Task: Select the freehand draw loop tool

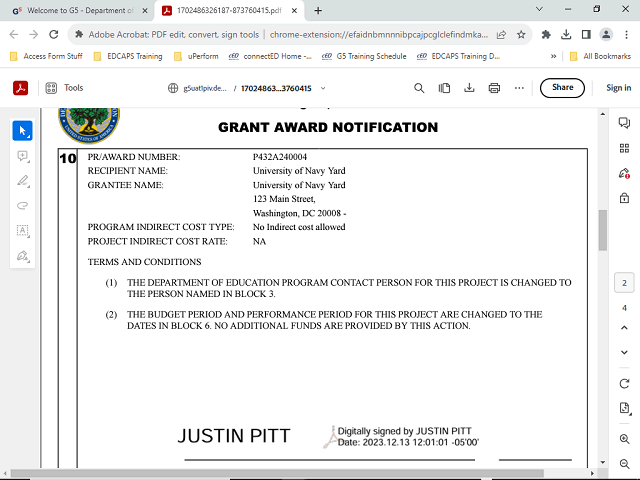Action: tap(22, 206)
